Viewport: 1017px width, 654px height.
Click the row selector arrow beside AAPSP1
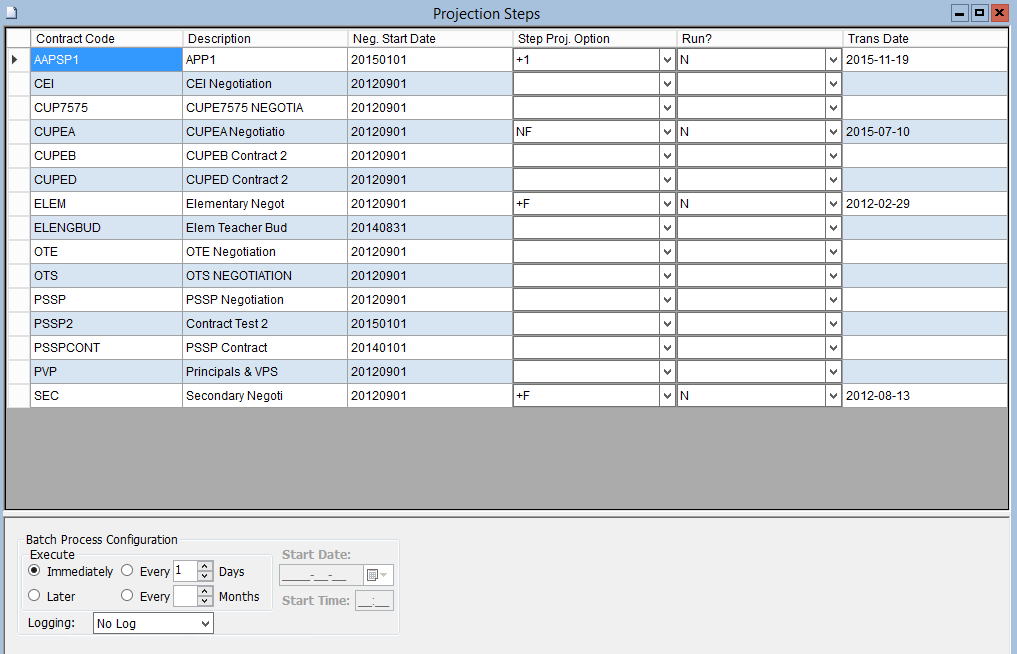click(x=15, y=60)
